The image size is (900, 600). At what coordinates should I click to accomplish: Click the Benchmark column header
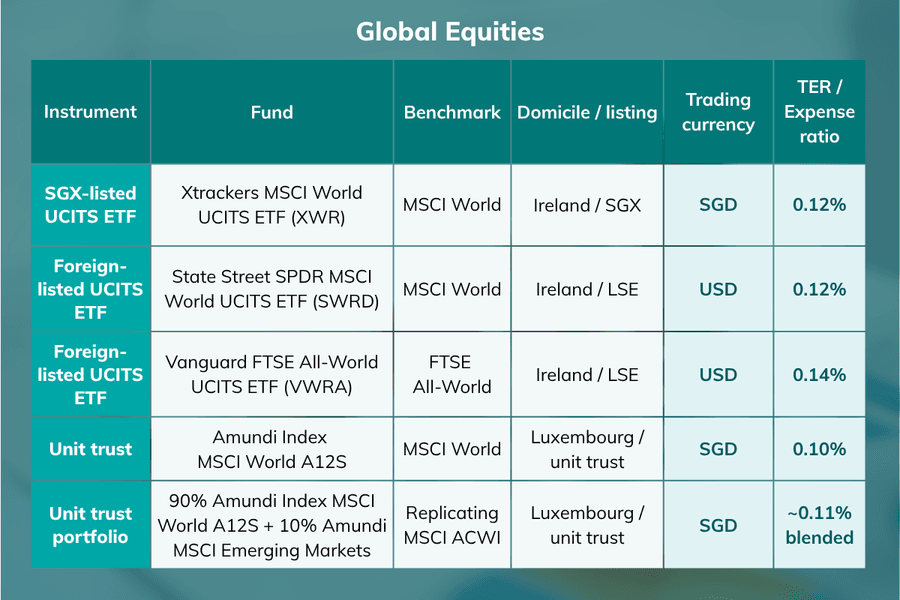(452, 112)
